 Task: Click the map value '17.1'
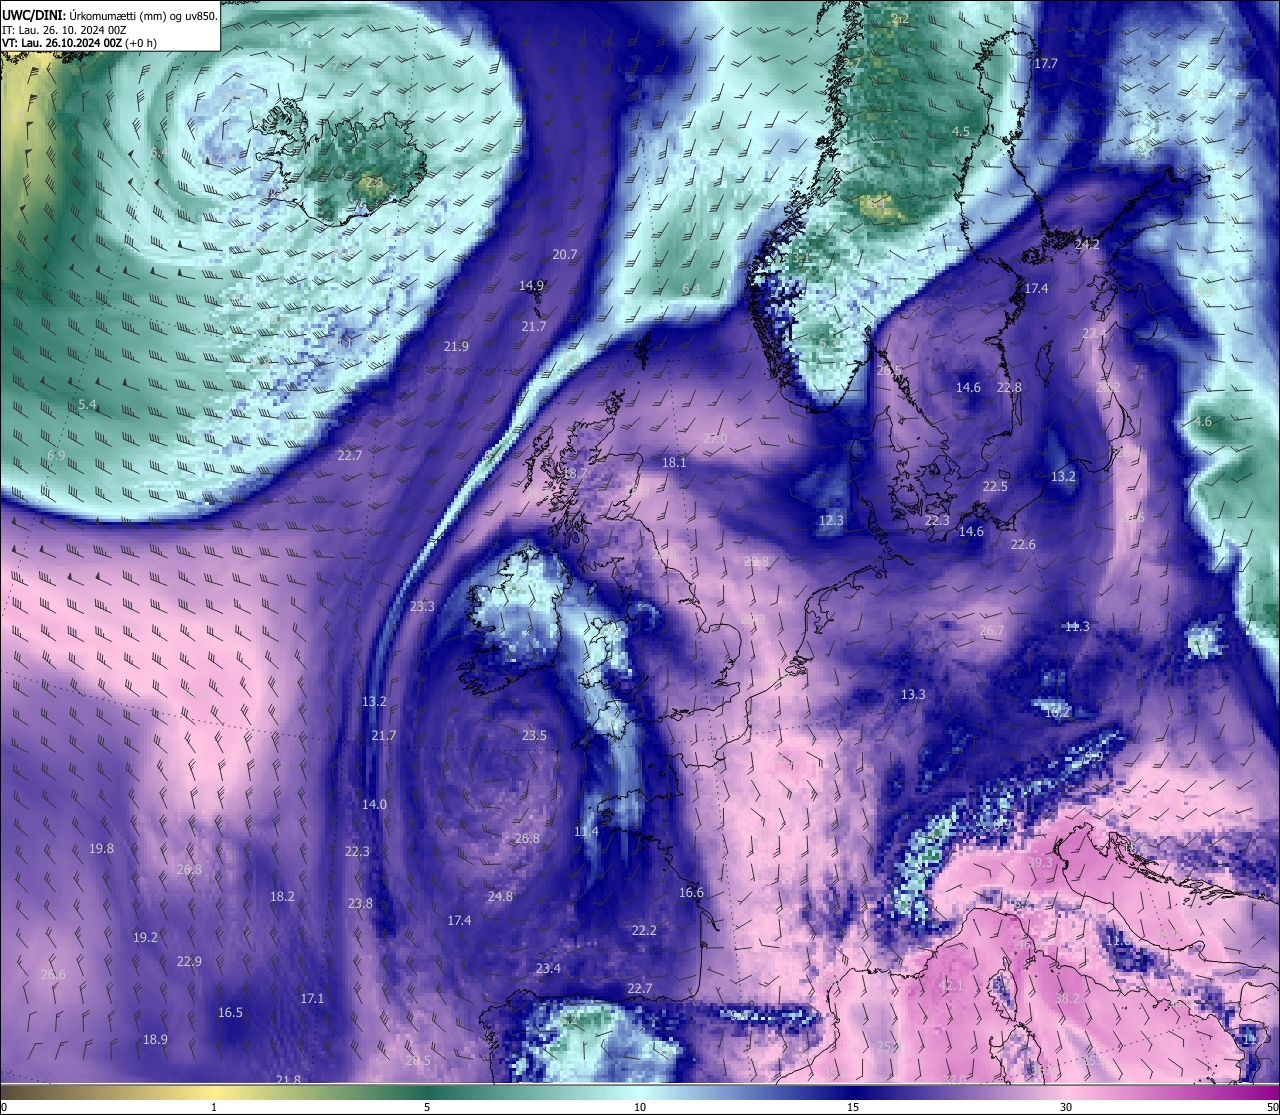point(312,999)
